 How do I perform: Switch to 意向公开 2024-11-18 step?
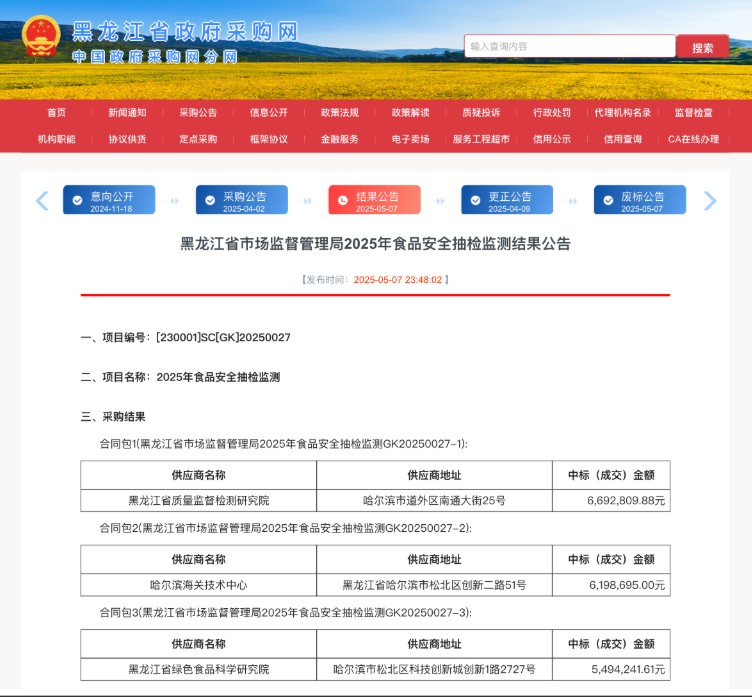click(109, 200)
